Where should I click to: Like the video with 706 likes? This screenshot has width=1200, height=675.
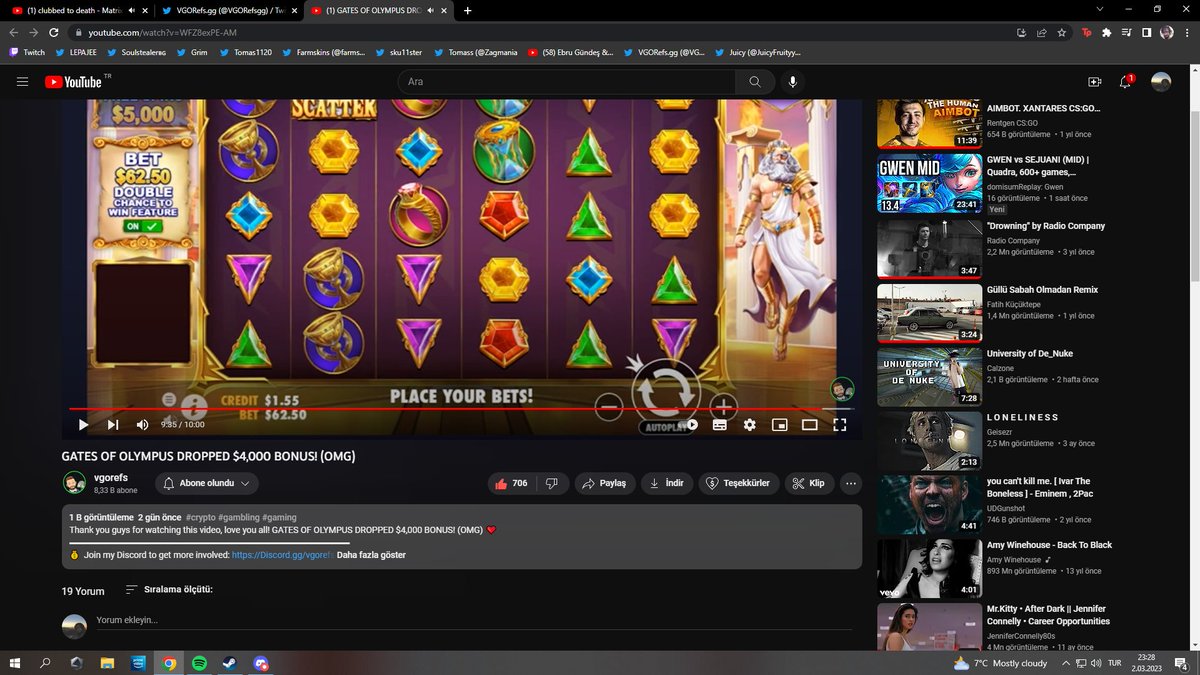pos(512,483)
